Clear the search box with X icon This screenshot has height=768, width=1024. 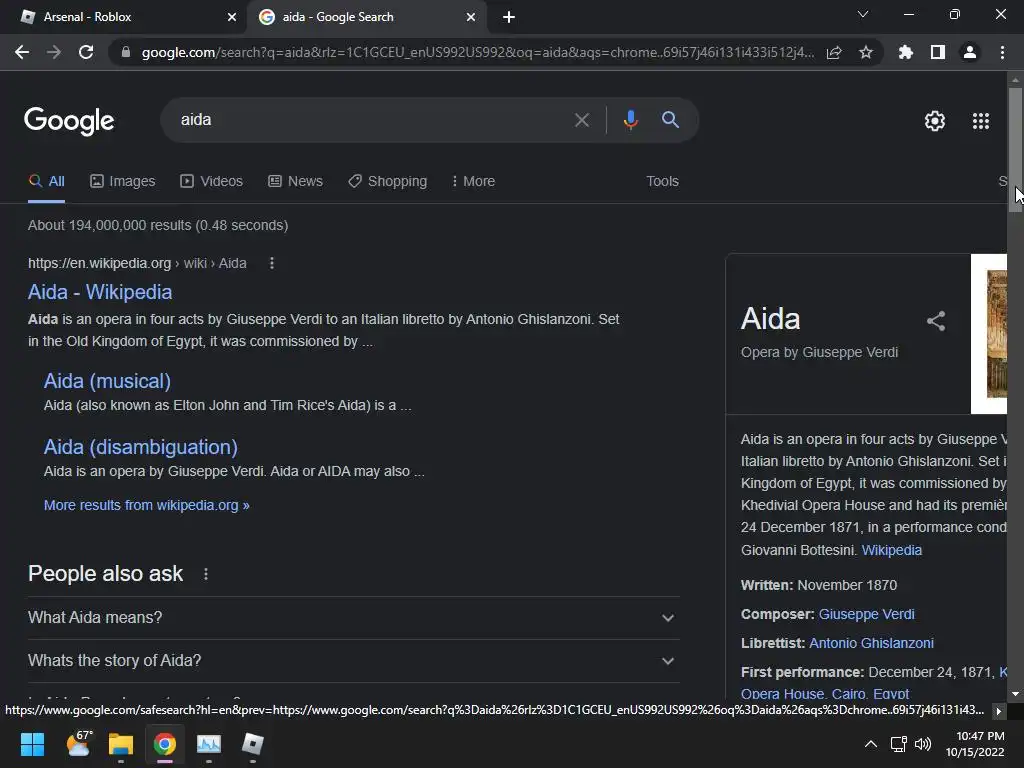(x=582, y=120)
